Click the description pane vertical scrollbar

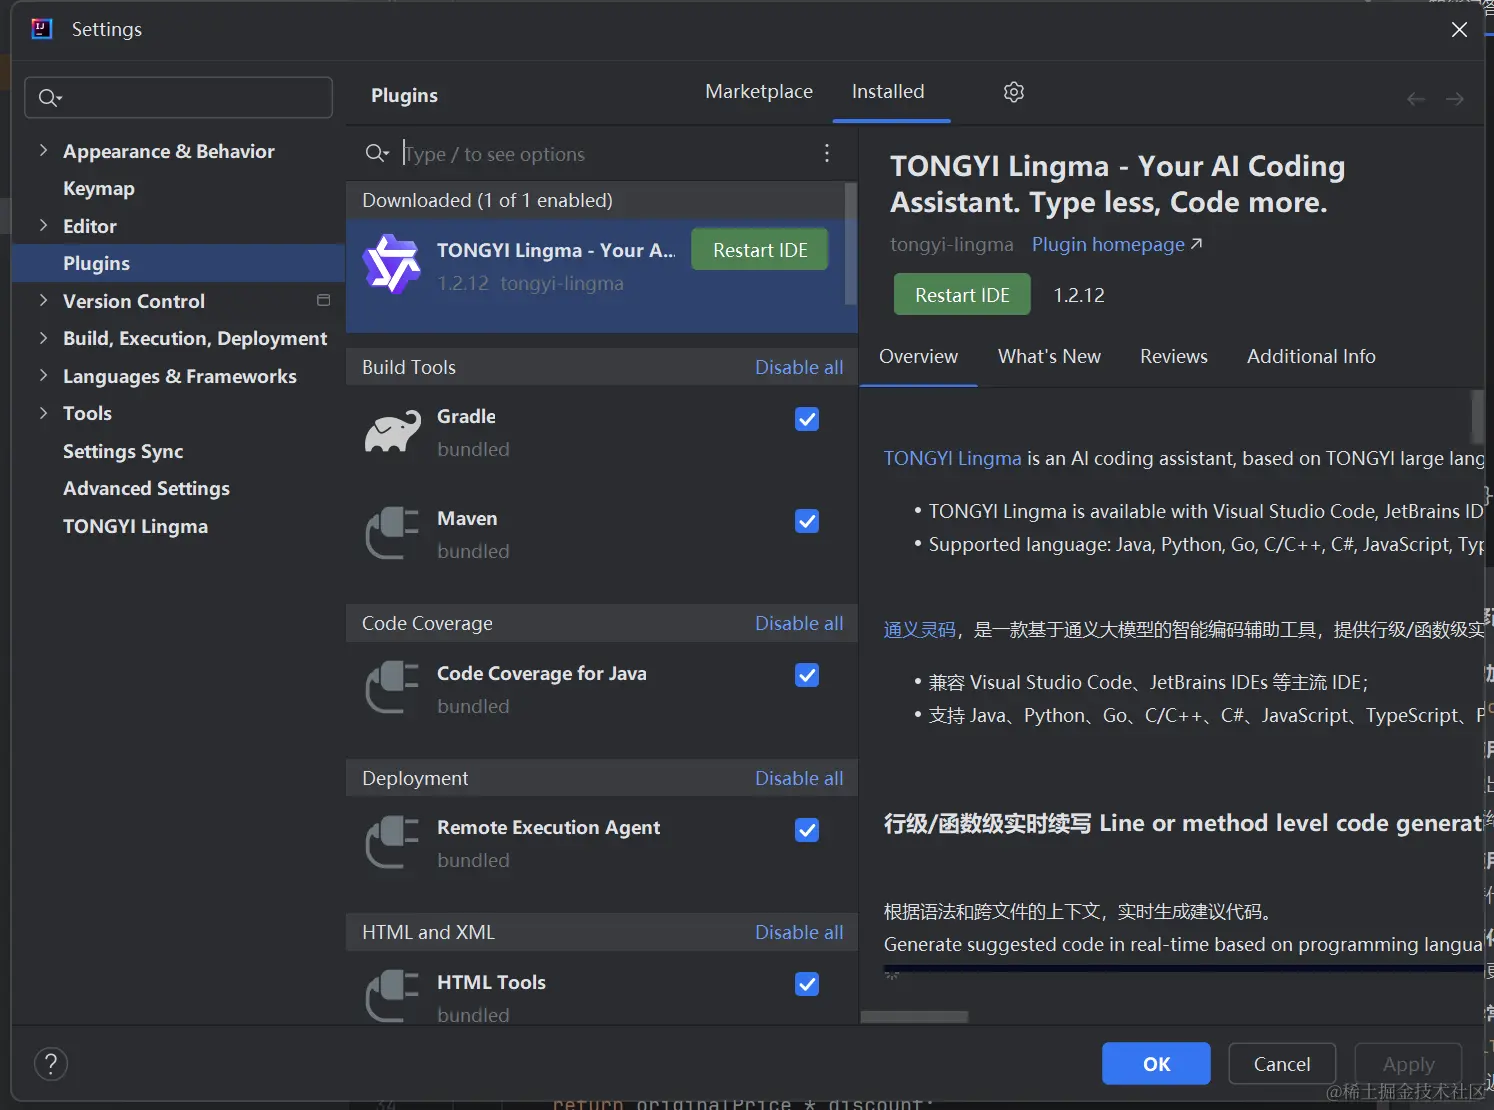coord(1477,417)
